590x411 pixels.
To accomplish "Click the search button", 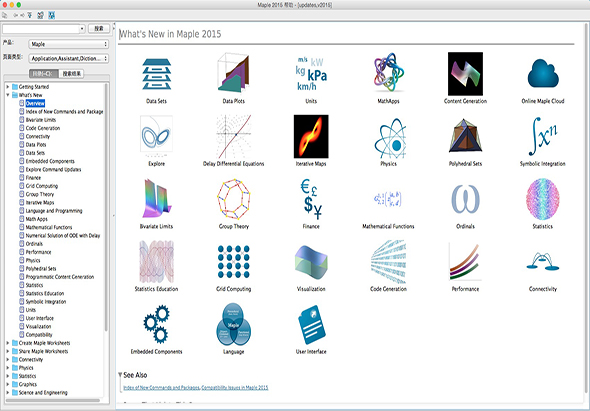I will tap(99, 29).
